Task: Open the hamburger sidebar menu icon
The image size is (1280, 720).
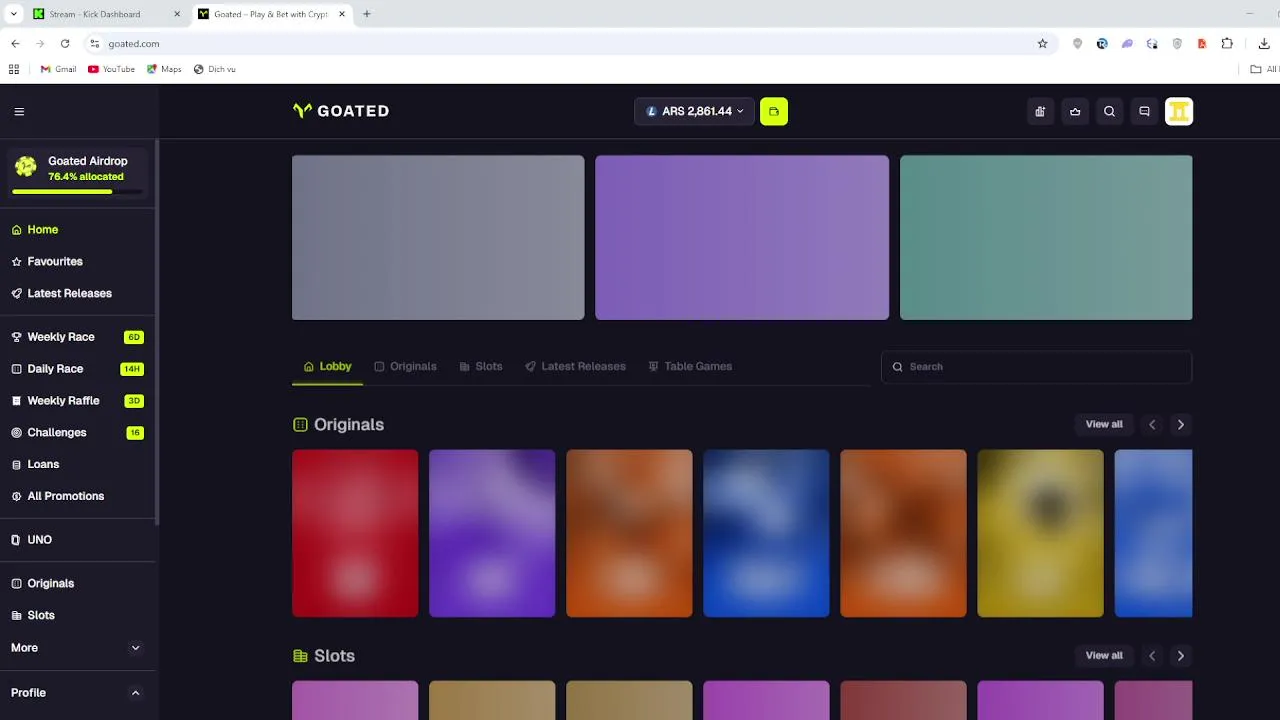Action: tap(19, 112)
